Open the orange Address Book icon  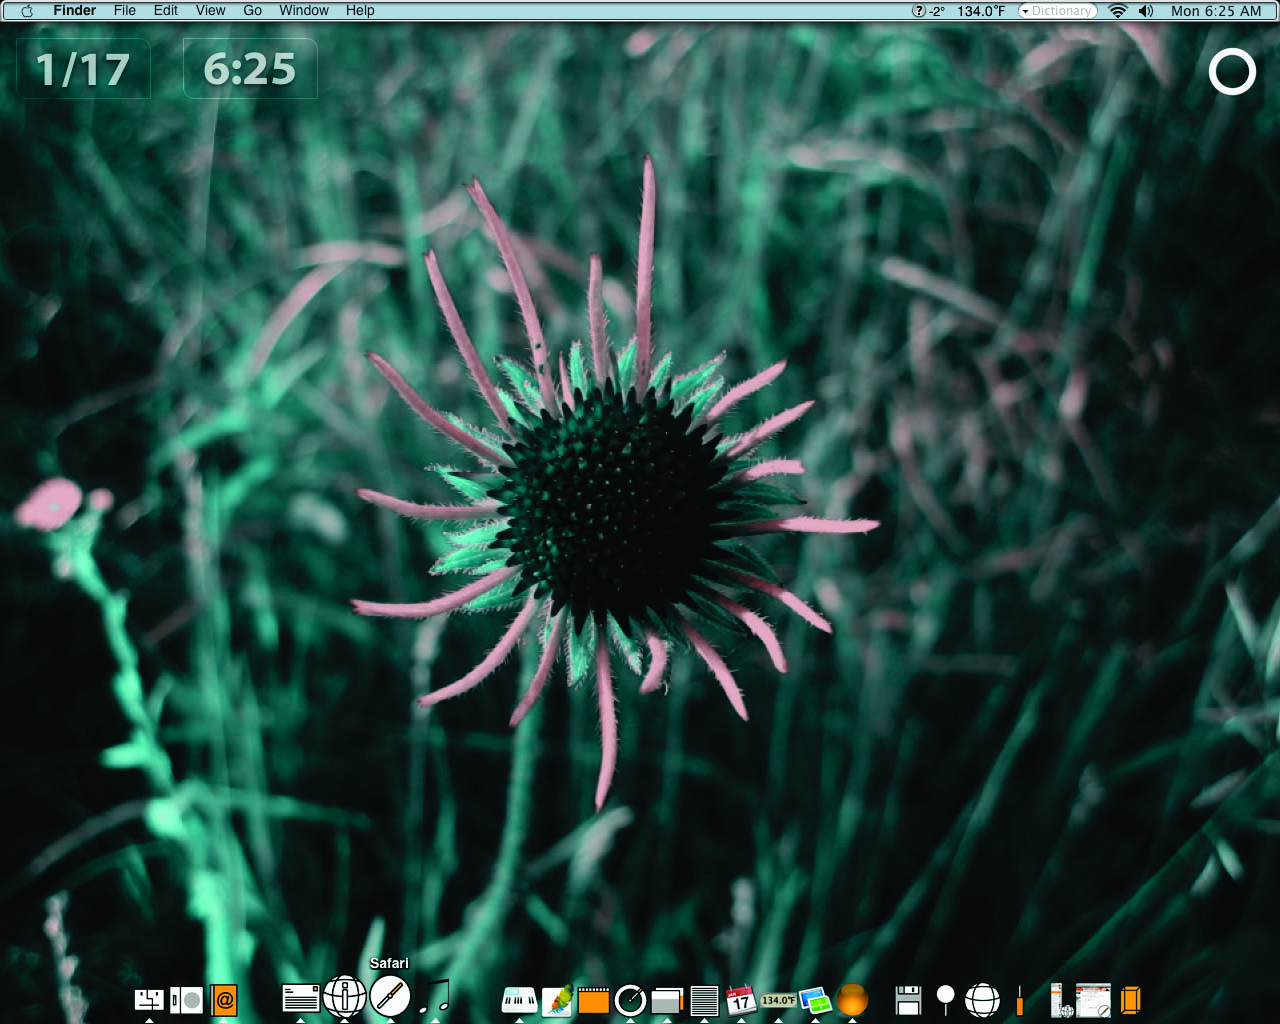tap(224, 999)
